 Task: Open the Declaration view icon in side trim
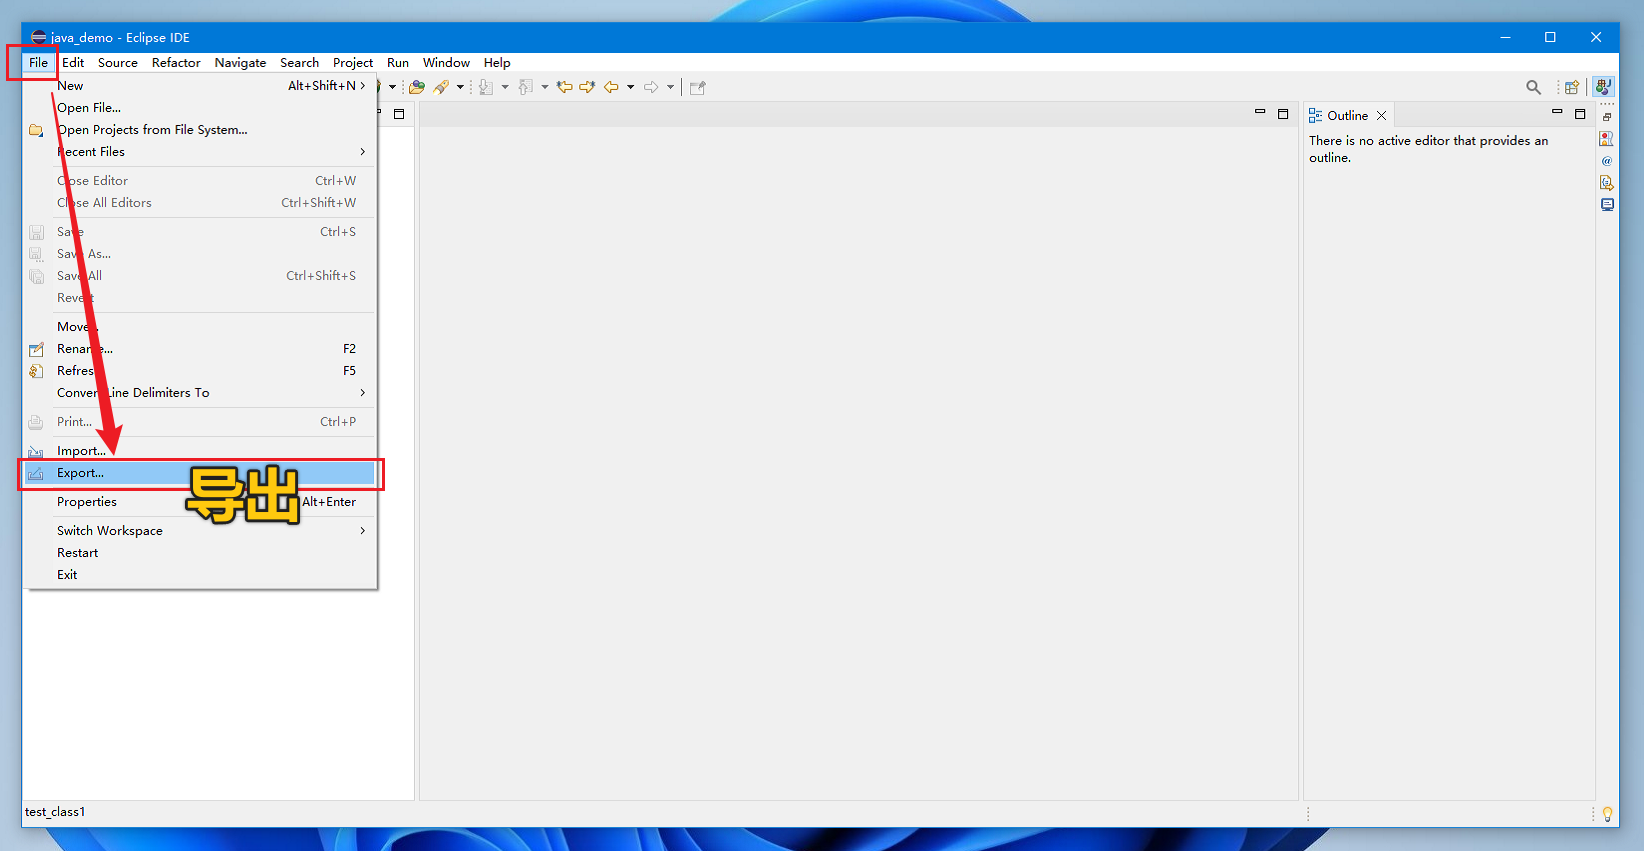(1607, 183)
